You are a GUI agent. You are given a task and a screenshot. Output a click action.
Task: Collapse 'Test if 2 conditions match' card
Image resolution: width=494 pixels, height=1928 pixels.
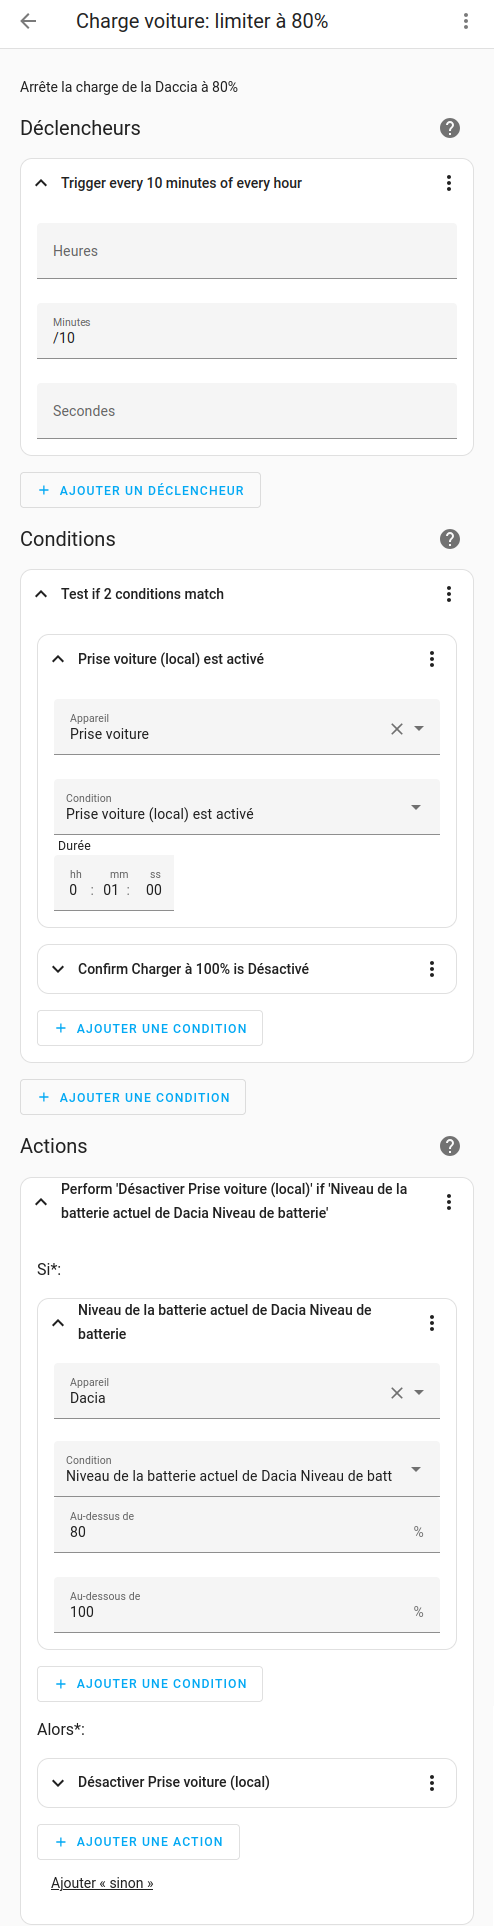[x=41, y=594]
